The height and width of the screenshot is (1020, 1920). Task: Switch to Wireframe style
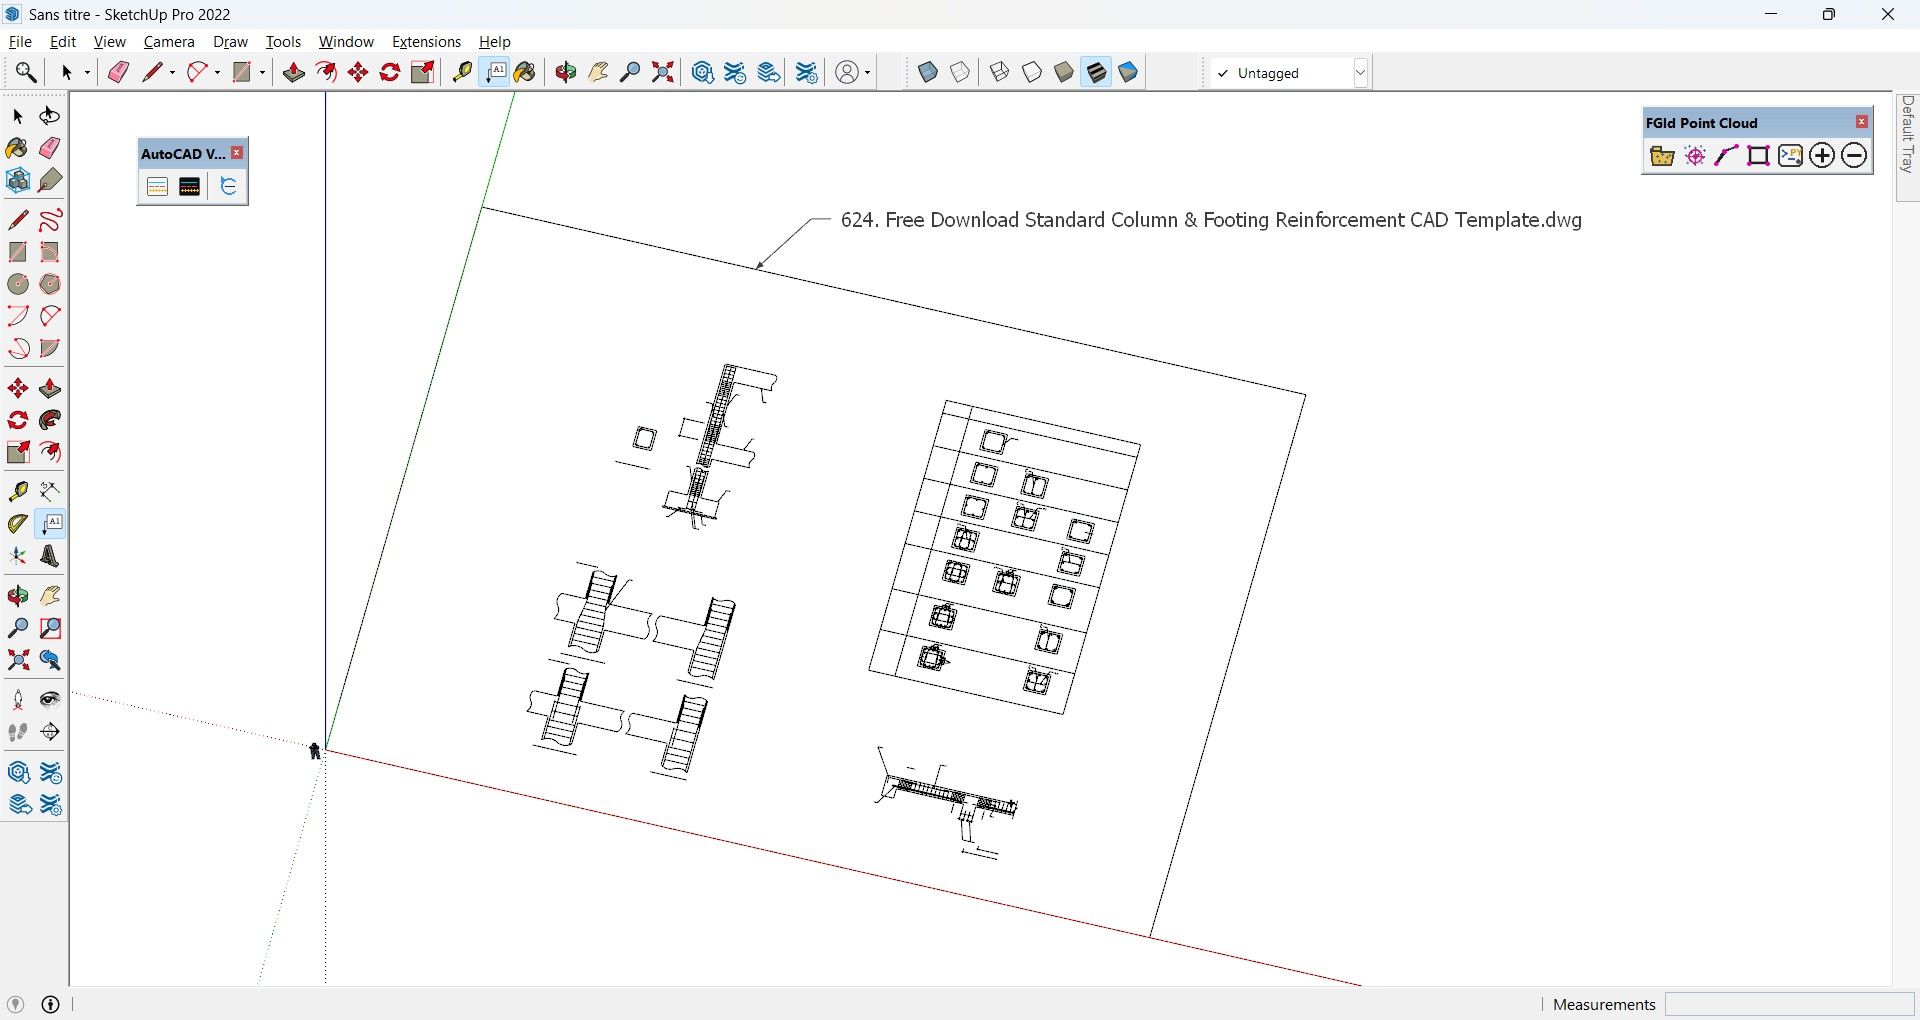coord(999,72)
